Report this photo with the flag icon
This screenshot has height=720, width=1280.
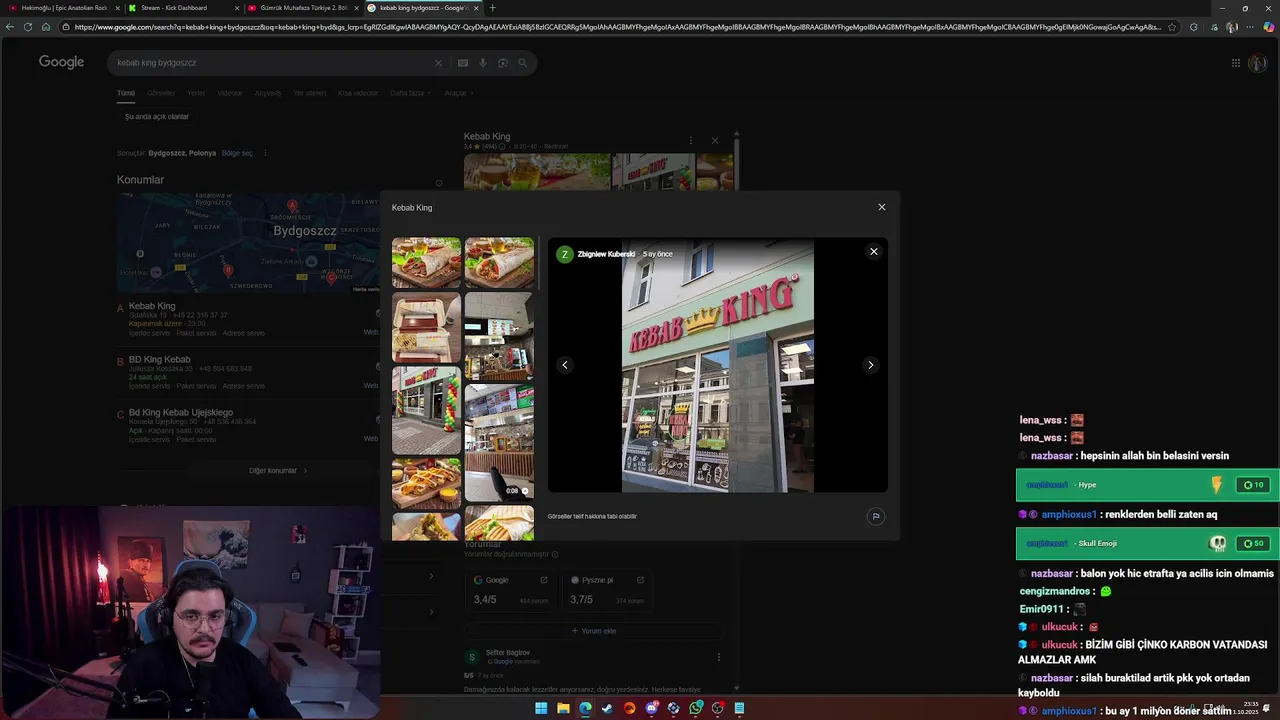click(x=876, y=517)
